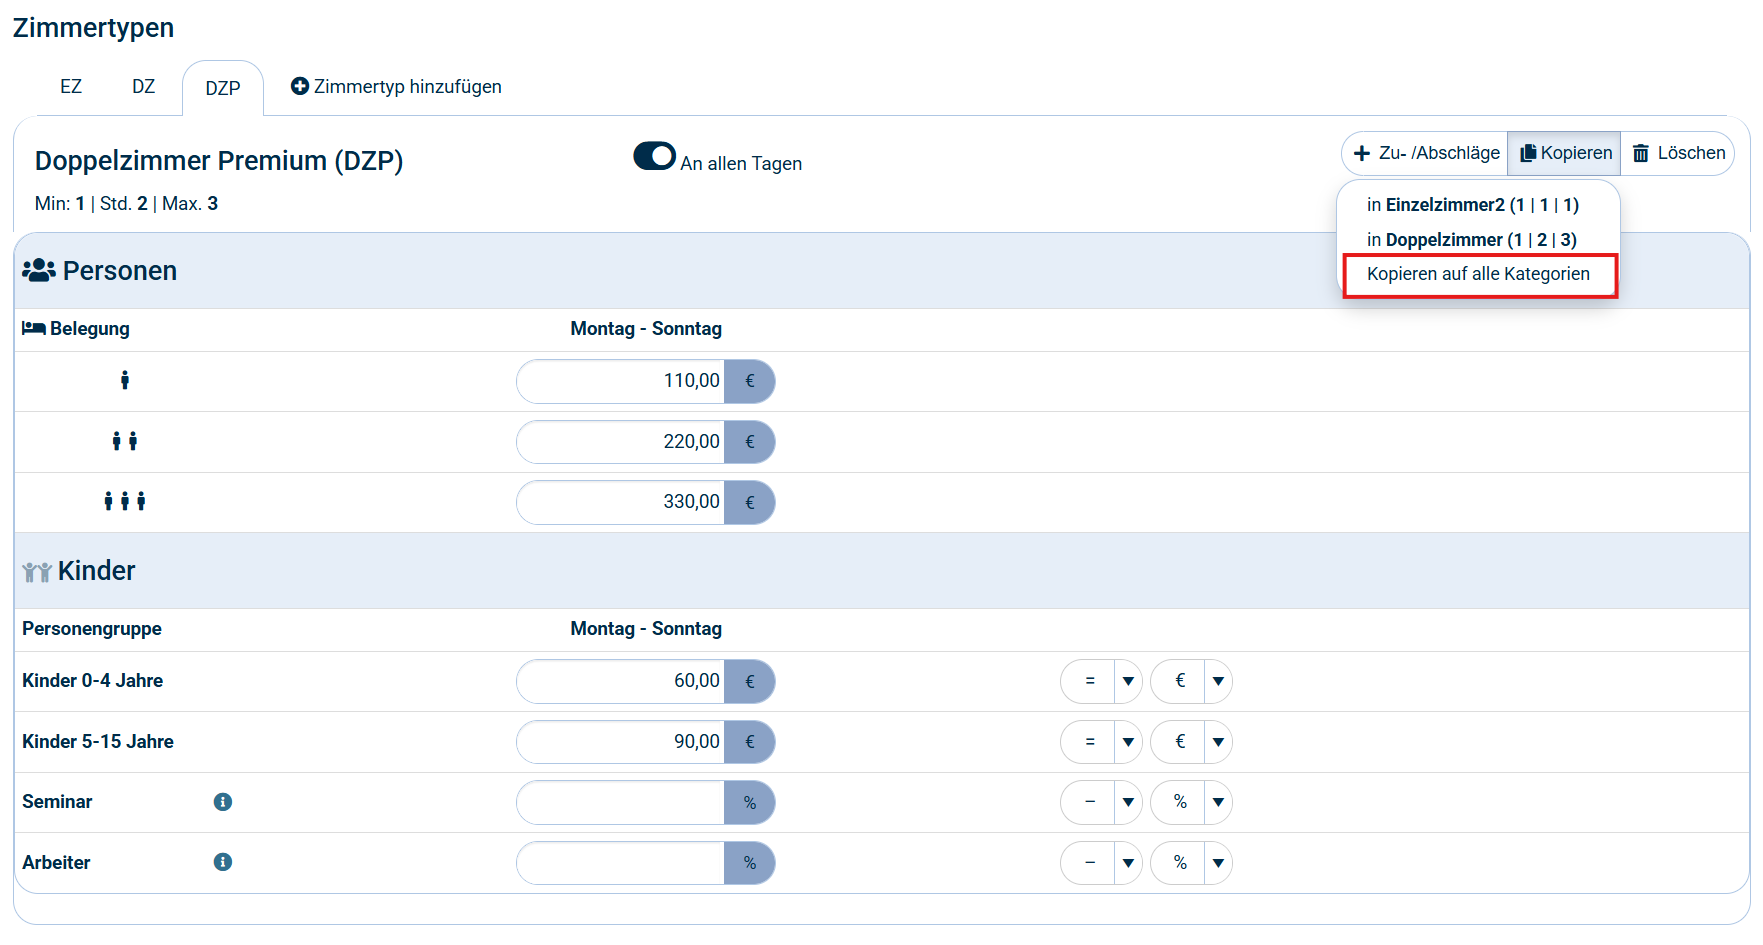This screenshot has height=945, width=1763.
Task: Click the info icon next to Seminar
Action: pos(223,802)
